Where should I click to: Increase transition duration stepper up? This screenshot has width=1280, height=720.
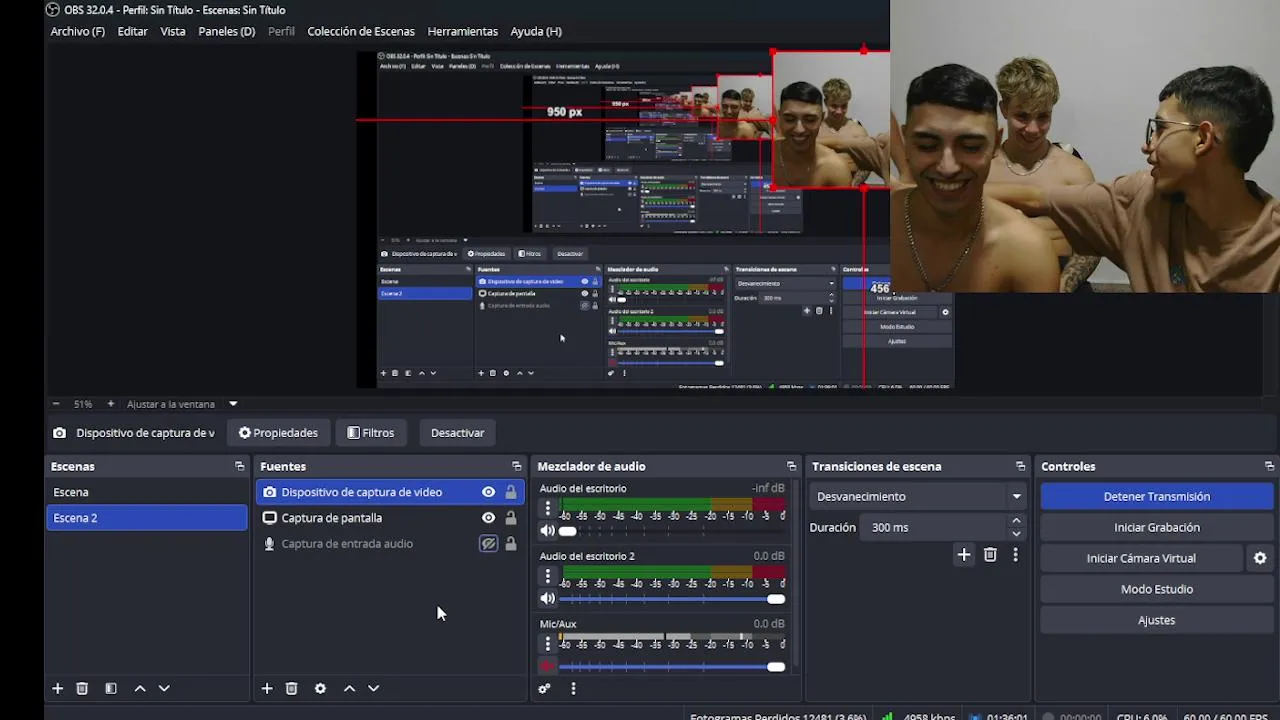point(1017,520)
